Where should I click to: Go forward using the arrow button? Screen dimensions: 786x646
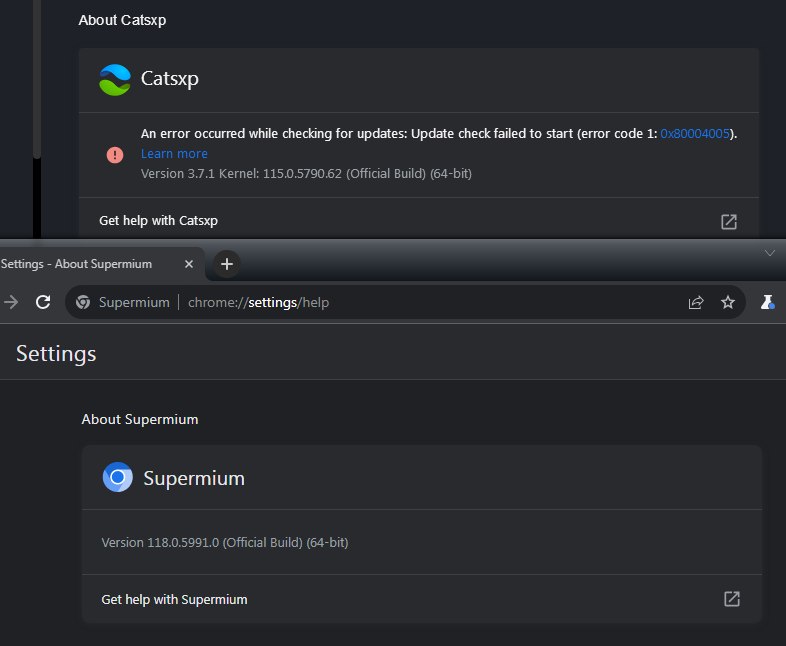point(11,302)
